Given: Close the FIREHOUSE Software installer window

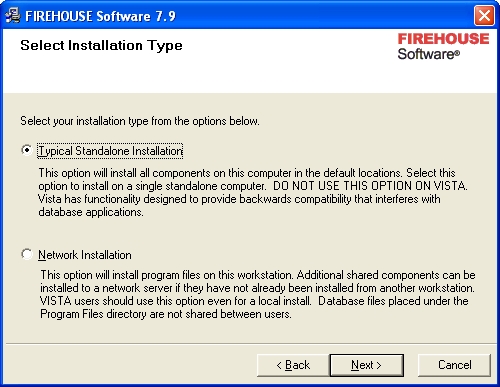Looking at the screenshot, I should tap(484, 15).
